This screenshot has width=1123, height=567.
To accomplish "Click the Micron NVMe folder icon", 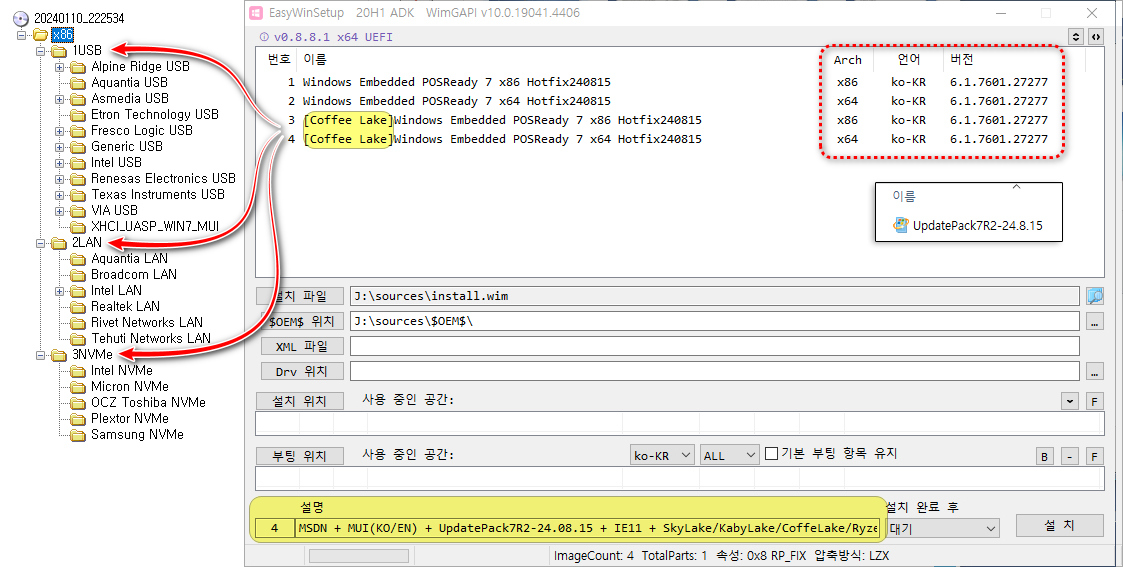I will (x=78, y=387).
